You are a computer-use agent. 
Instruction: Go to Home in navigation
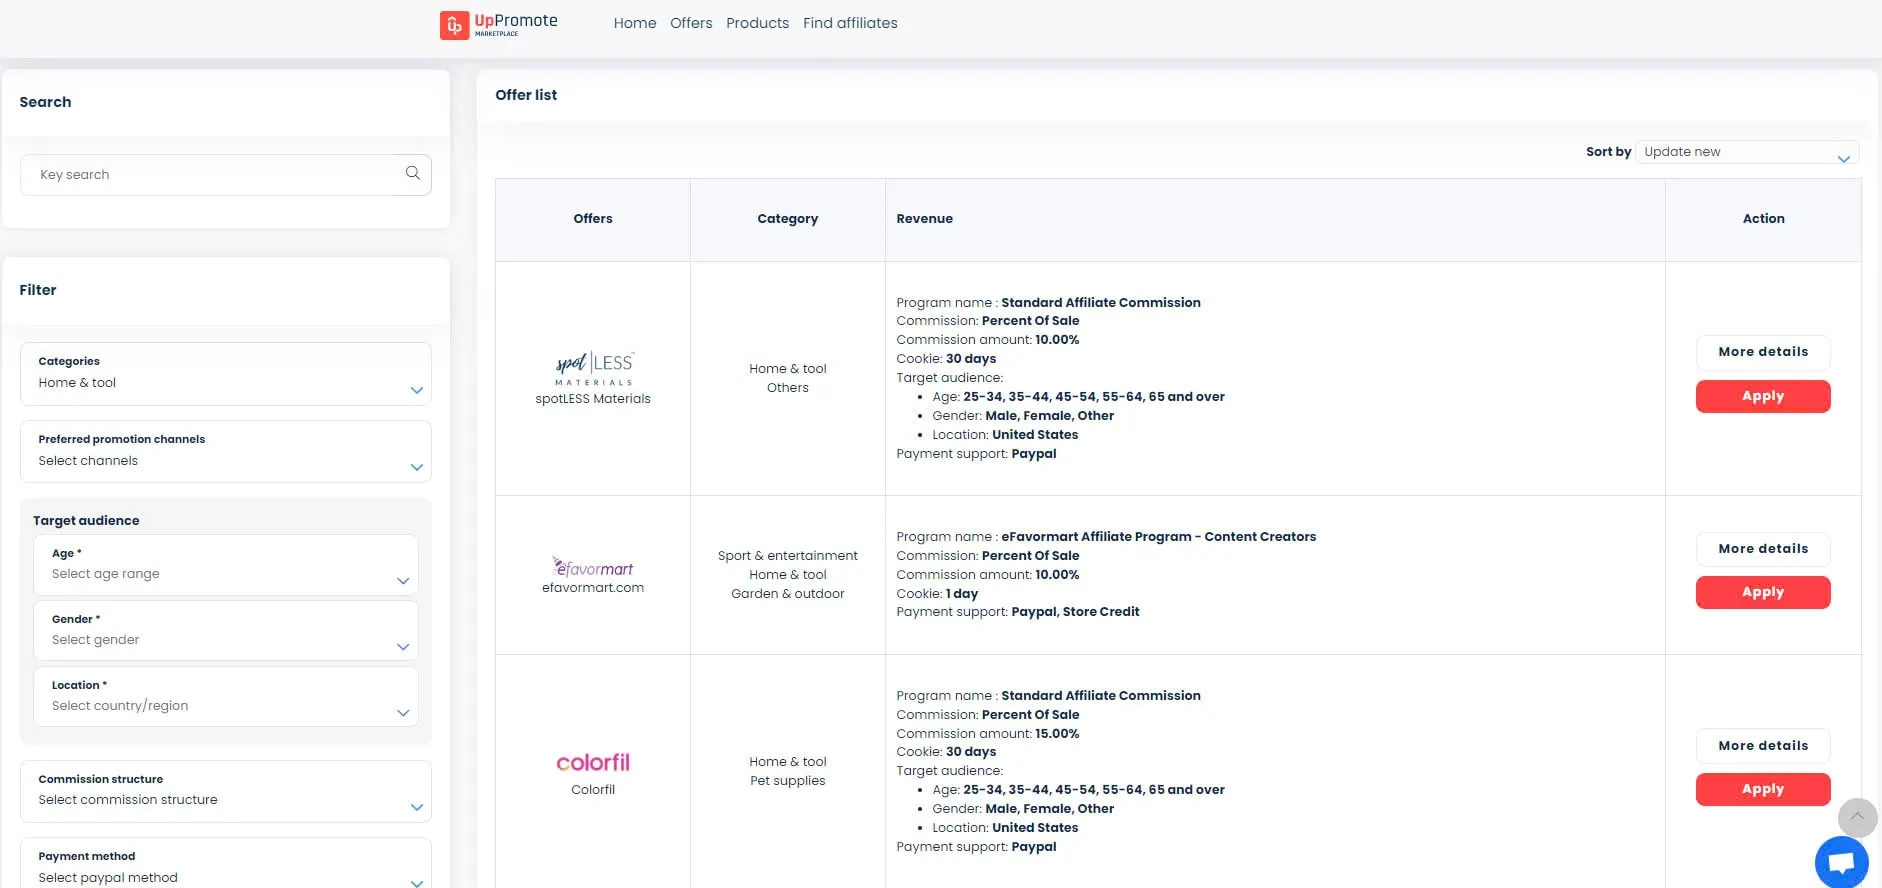635,23
